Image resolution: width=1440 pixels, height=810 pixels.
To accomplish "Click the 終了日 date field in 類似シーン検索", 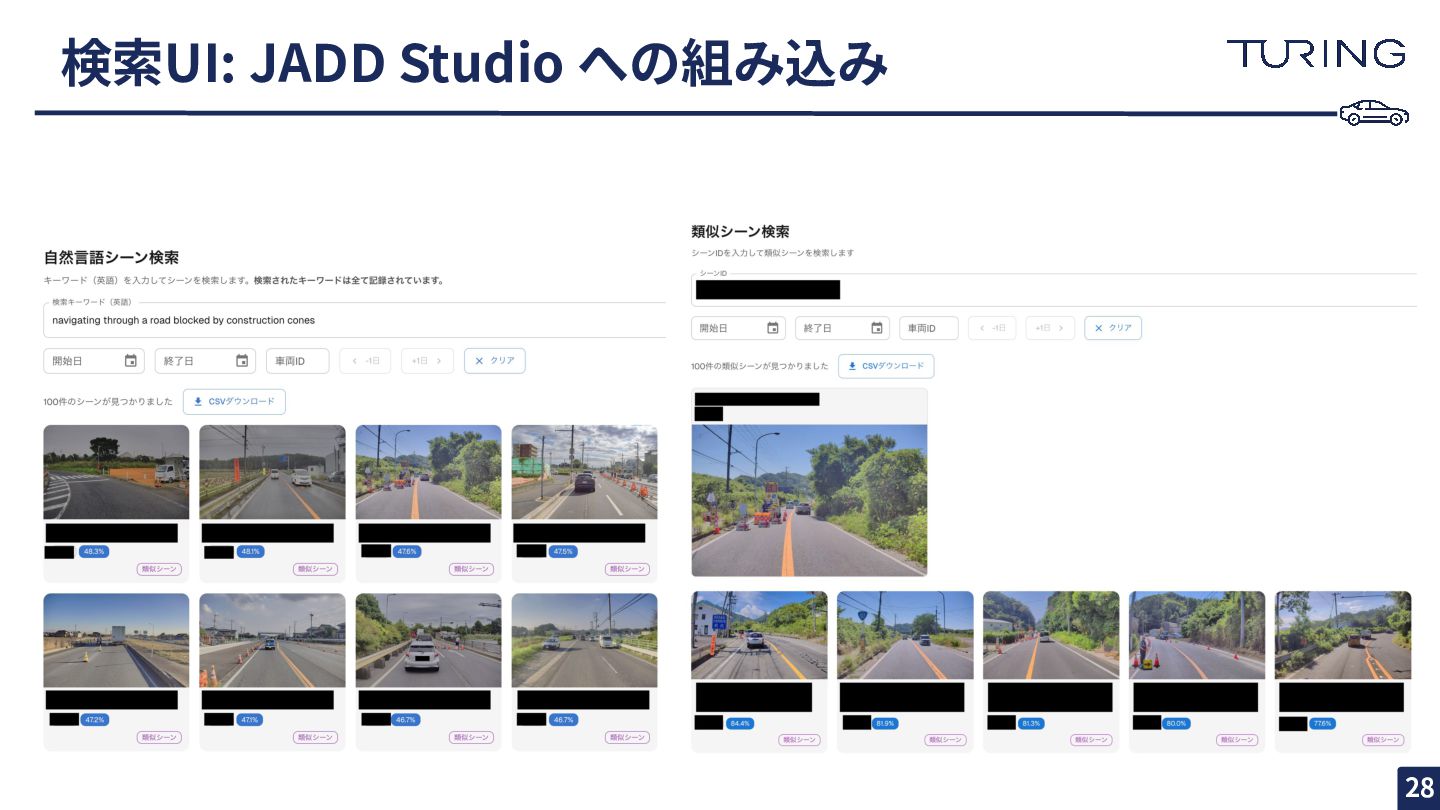I will click(841, 328).
